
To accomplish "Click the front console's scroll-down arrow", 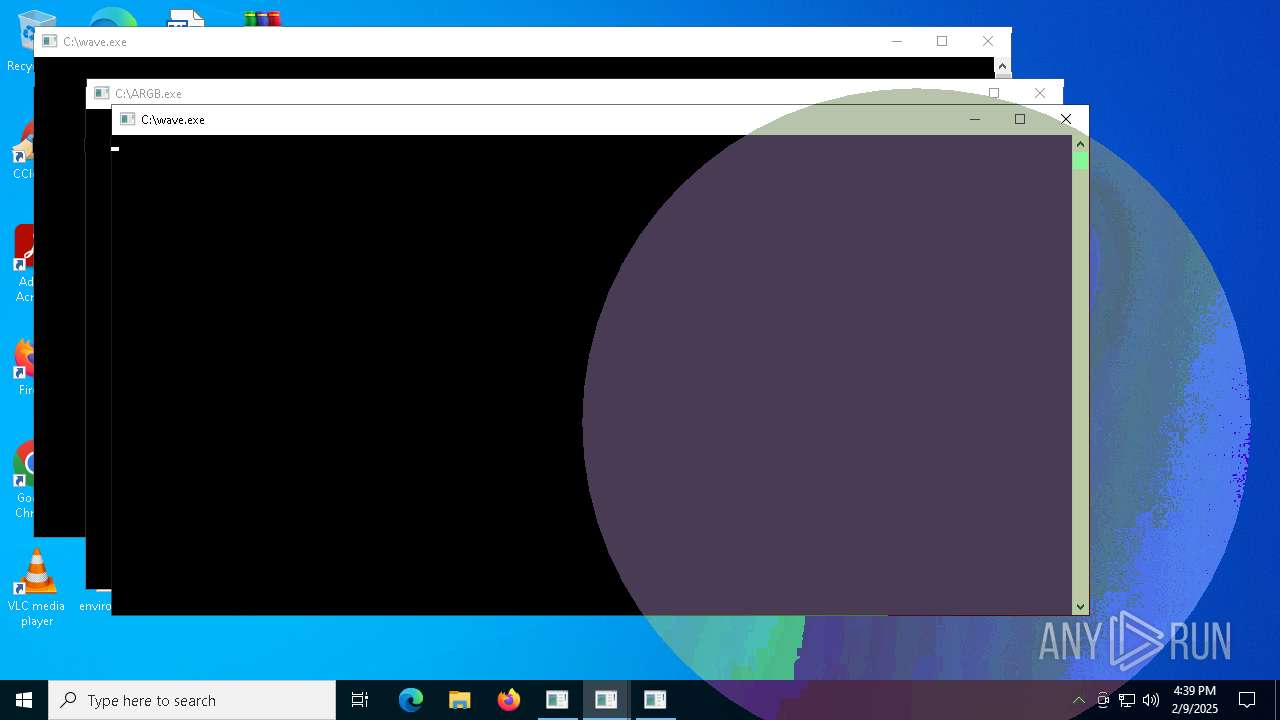I will pyautogui.click(x=1080, y=606).
